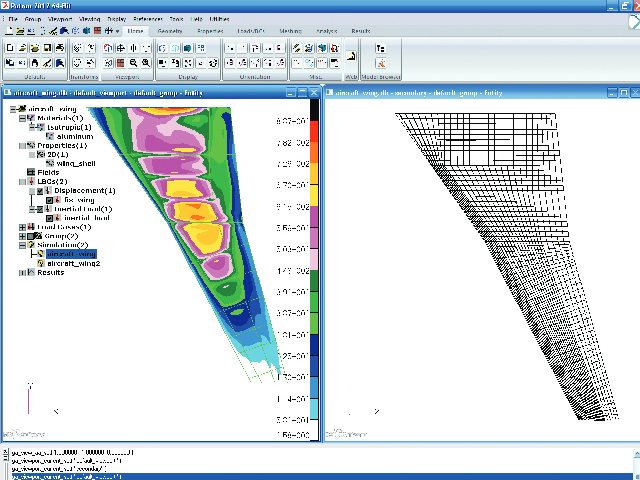Screen dimensions: 640x480
Task: Switch to the Loads/BCs ribbon tab
Action: coord(251,31)
